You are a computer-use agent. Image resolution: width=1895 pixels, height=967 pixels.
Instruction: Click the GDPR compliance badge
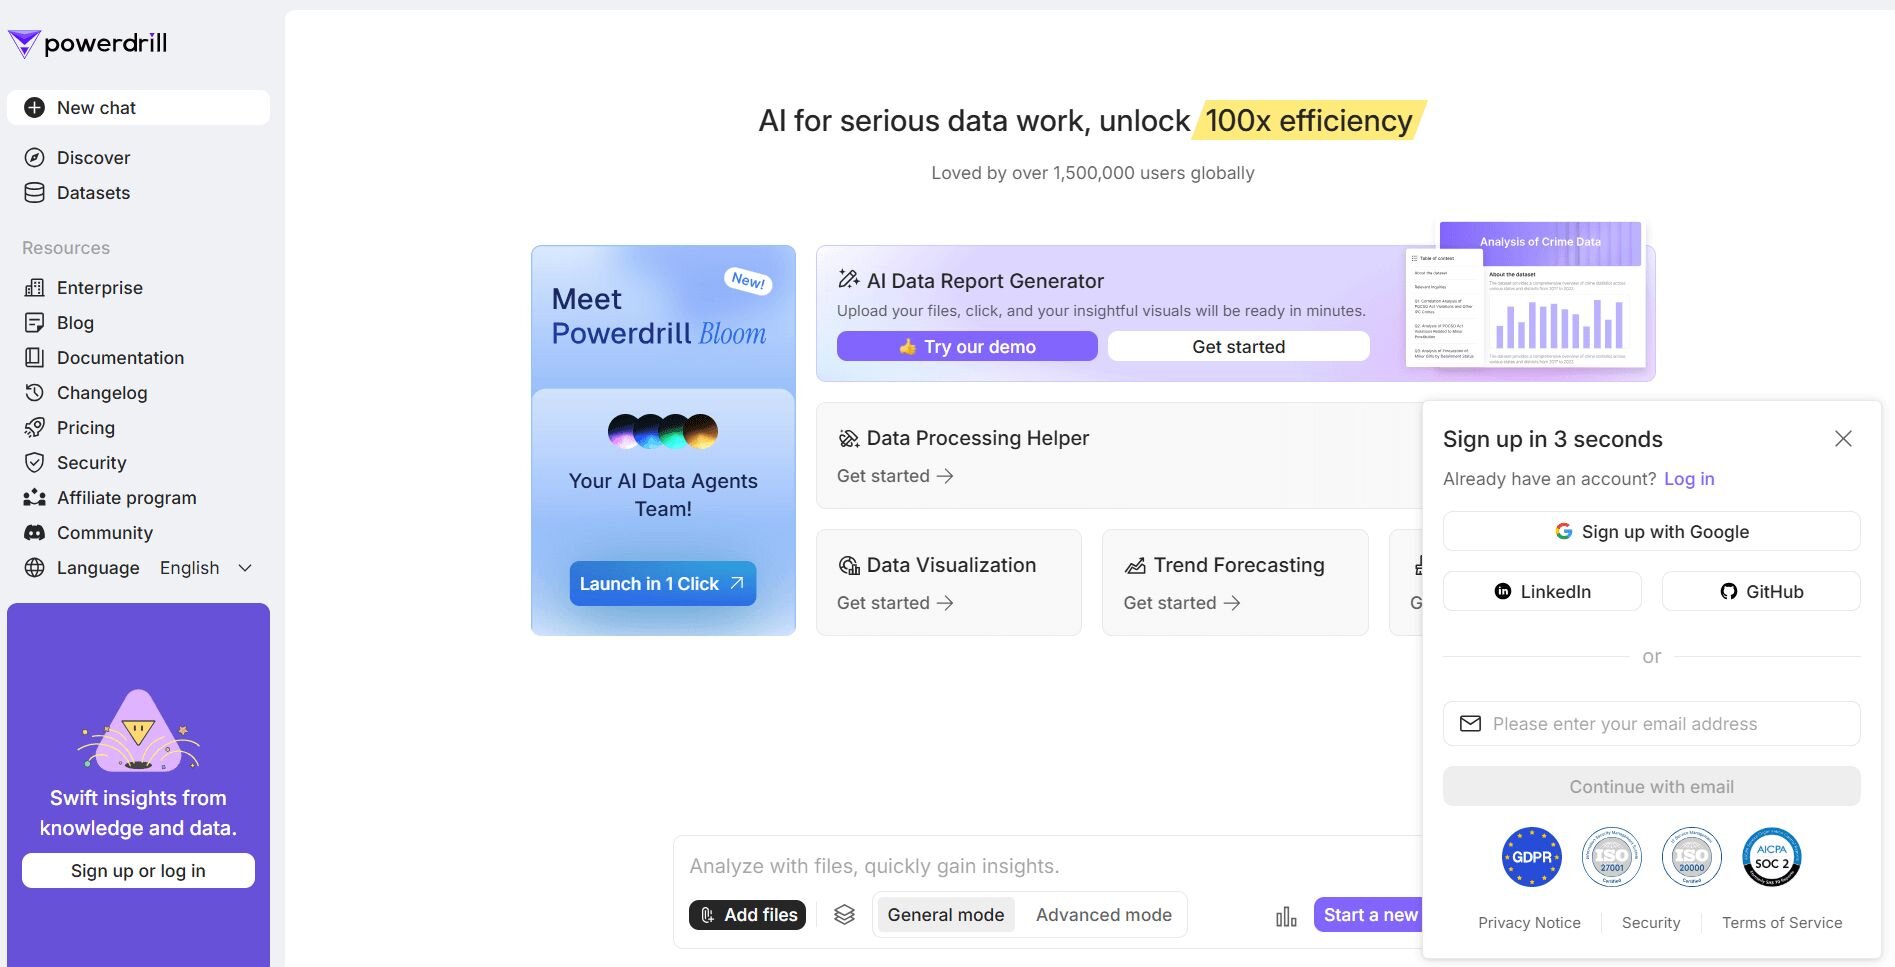pos(1531,857)
